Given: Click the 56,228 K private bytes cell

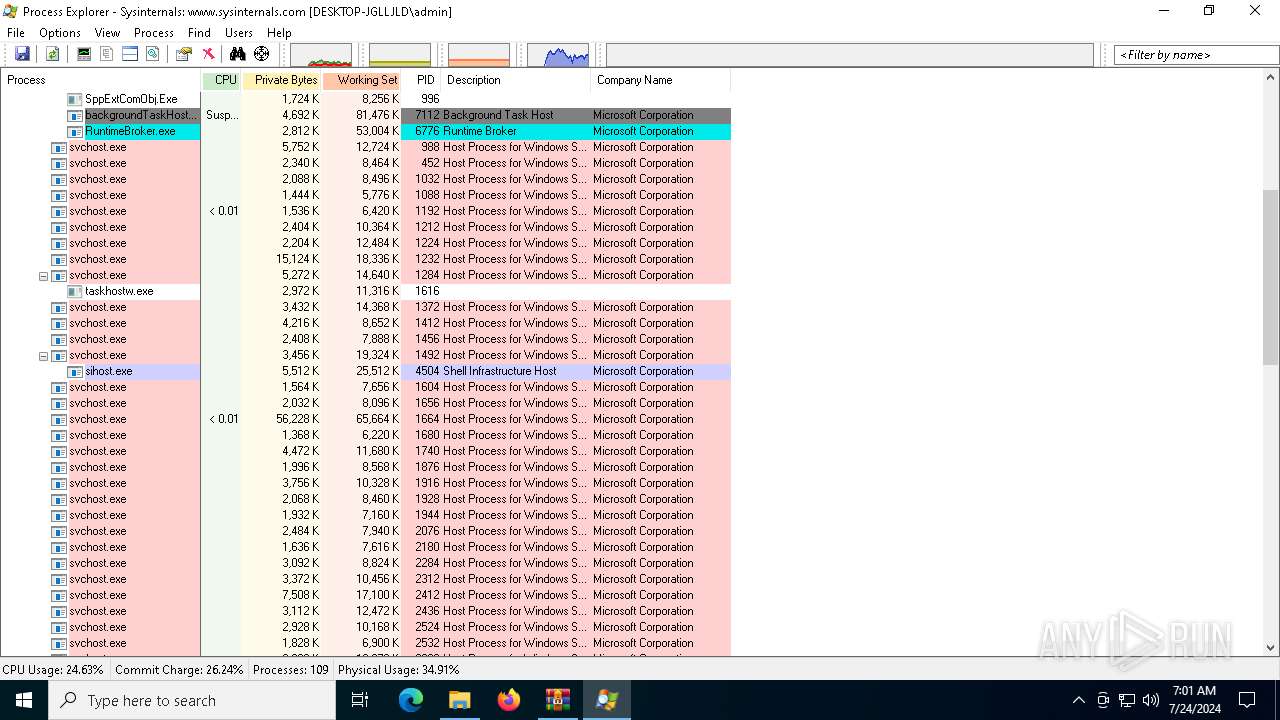Looking at the screenshot, I should (297, 419).
